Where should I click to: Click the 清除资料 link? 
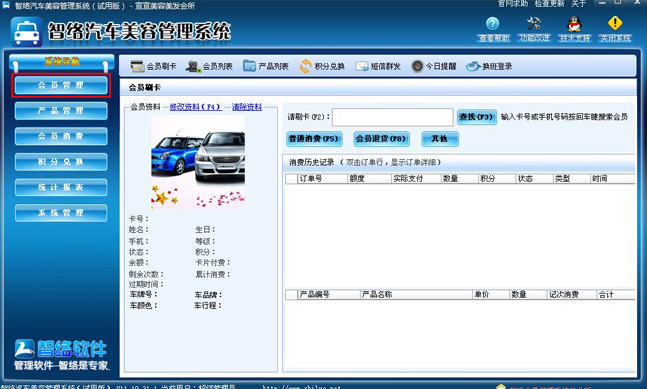(x=247, y=107)
